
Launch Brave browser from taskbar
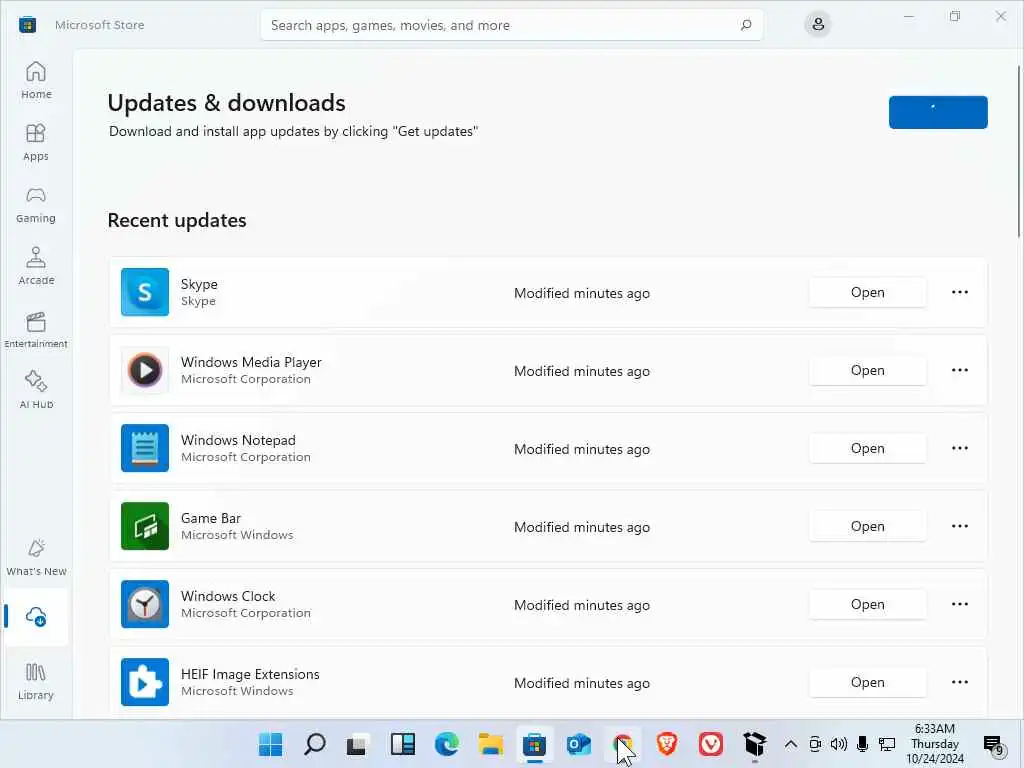[667, 744]
